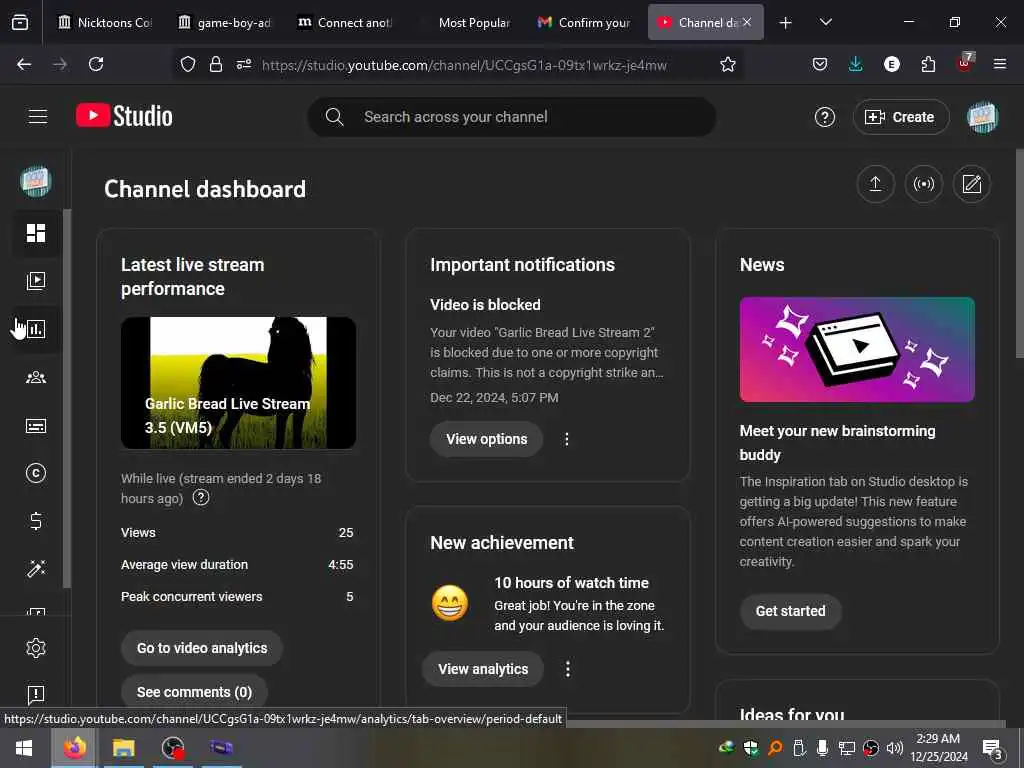This screenshot has width=1024, height=768.
Task: Open the Customization magic wand sidebar icon
Action: (36, 569)
